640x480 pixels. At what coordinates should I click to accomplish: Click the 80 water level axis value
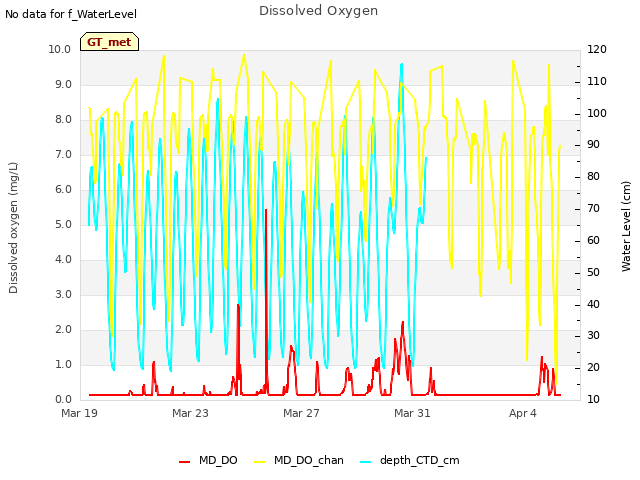593,177
